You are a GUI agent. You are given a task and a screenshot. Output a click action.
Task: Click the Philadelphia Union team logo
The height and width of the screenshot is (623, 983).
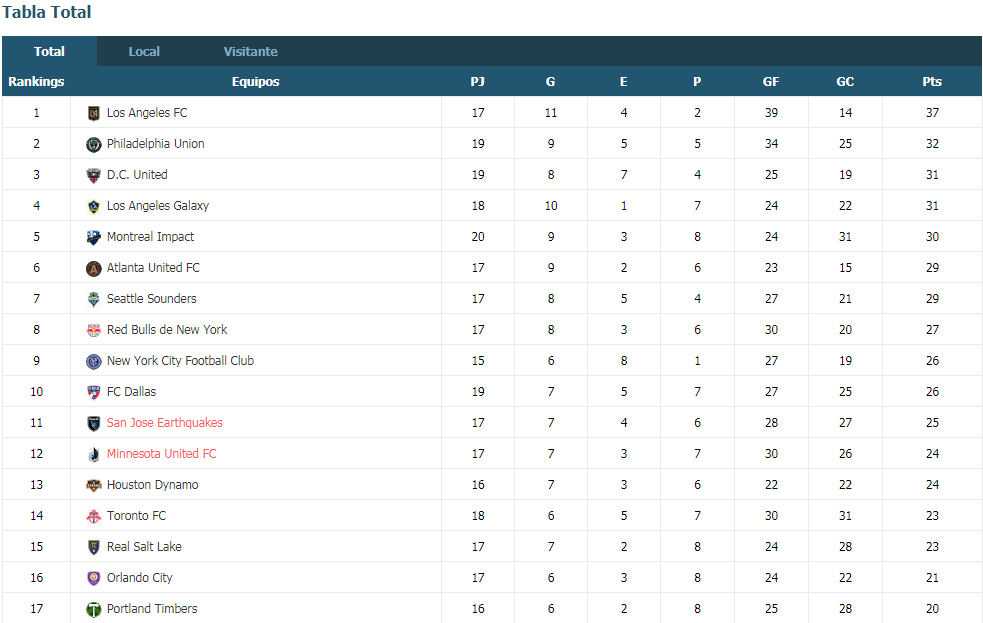93,145
